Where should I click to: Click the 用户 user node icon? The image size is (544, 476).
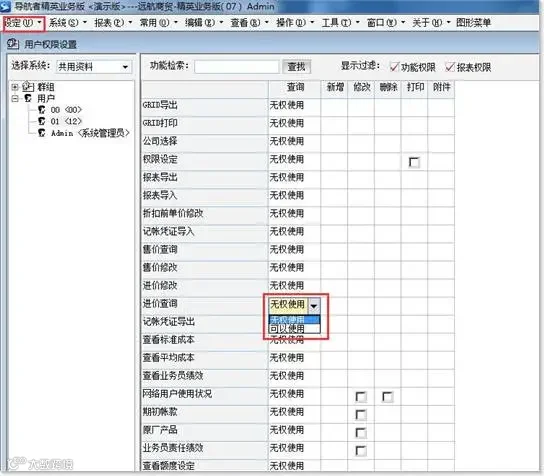[28, 98]
